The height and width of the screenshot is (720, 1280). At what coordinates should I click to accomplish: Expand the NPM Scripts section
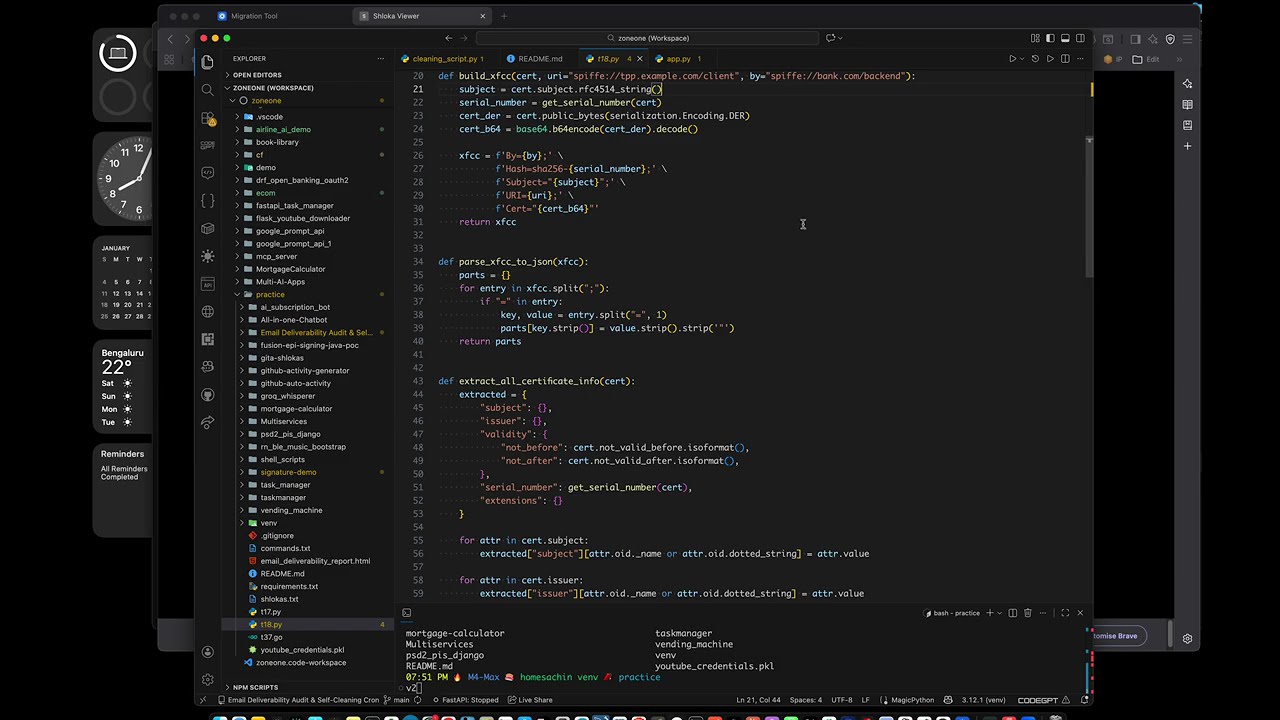pos(255,687)
